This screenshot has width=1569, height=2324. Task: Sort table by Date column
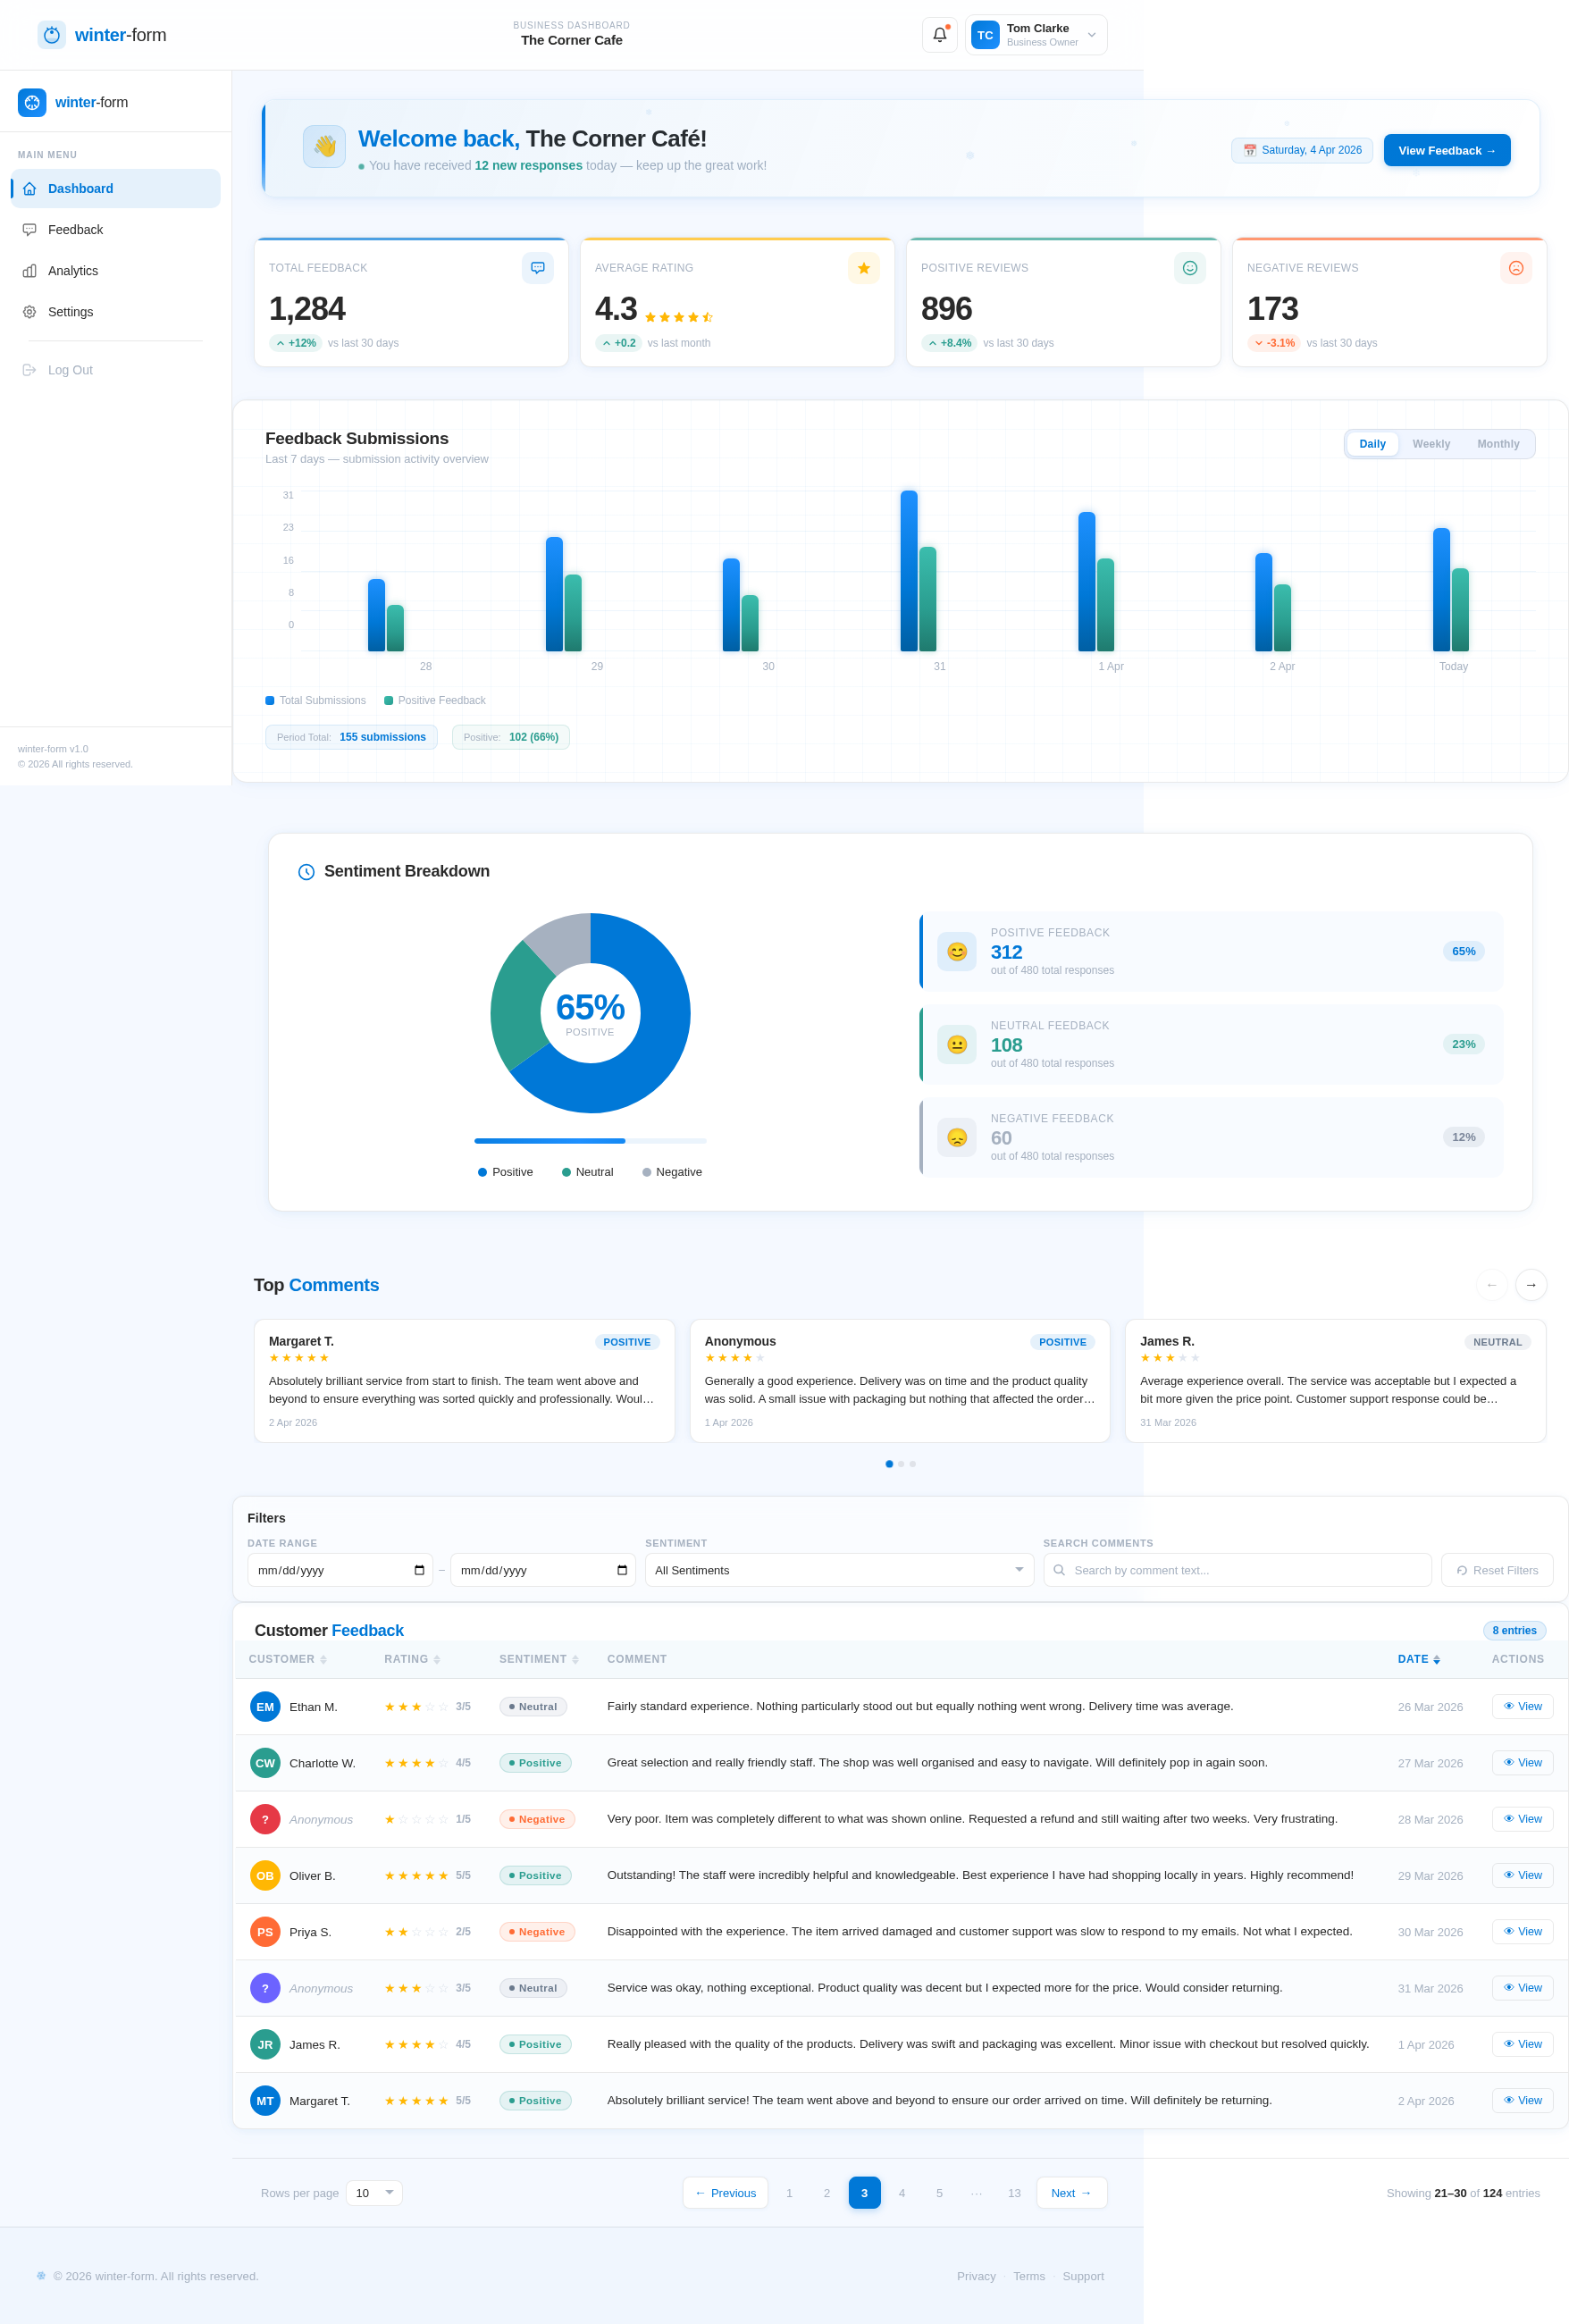pyautogui.click(x=1418, y=1658)
